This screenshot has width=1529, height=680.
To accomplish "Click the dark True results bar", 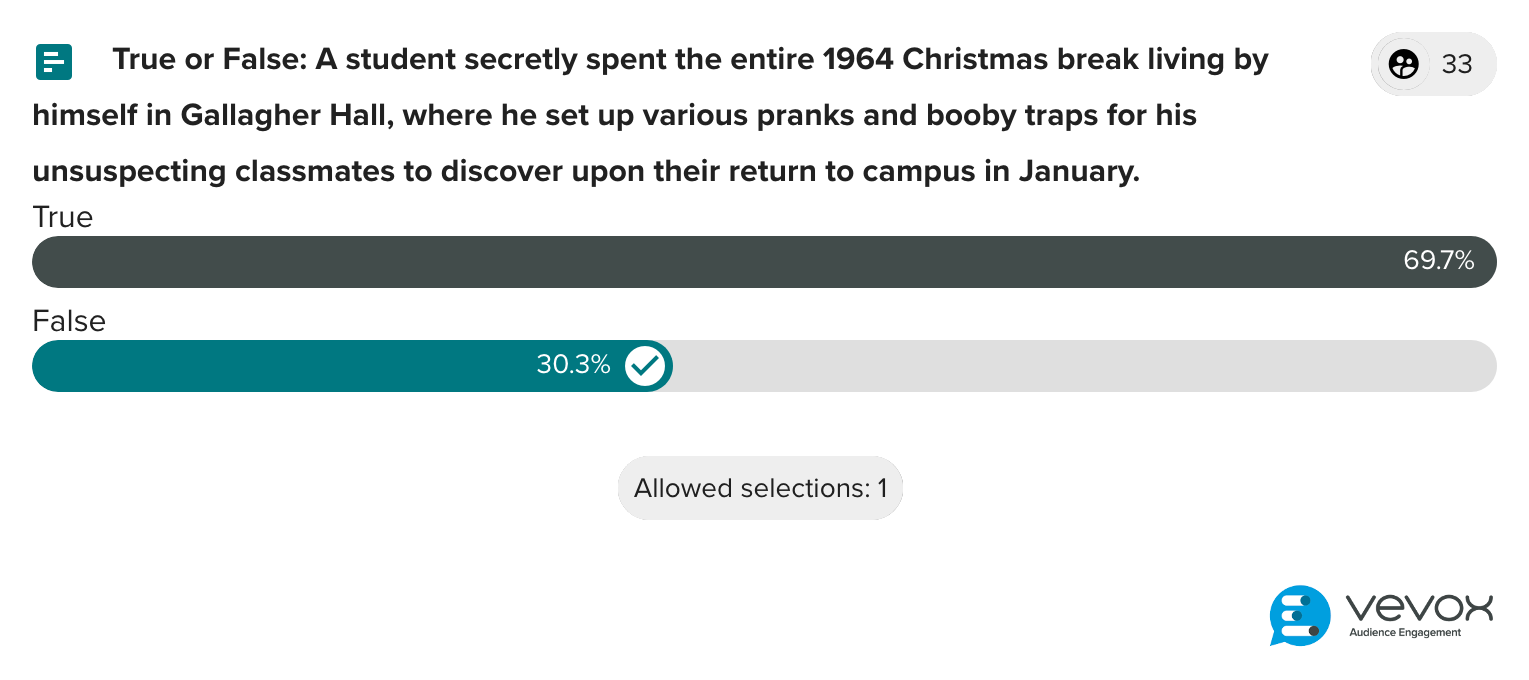I will pyautogui.click(x=700, y=262).
